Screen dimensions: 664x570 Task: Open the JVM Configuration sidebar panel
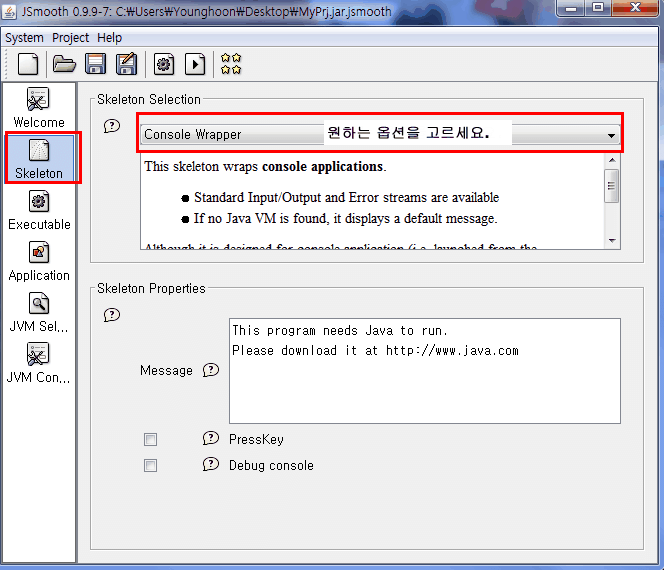39,363
